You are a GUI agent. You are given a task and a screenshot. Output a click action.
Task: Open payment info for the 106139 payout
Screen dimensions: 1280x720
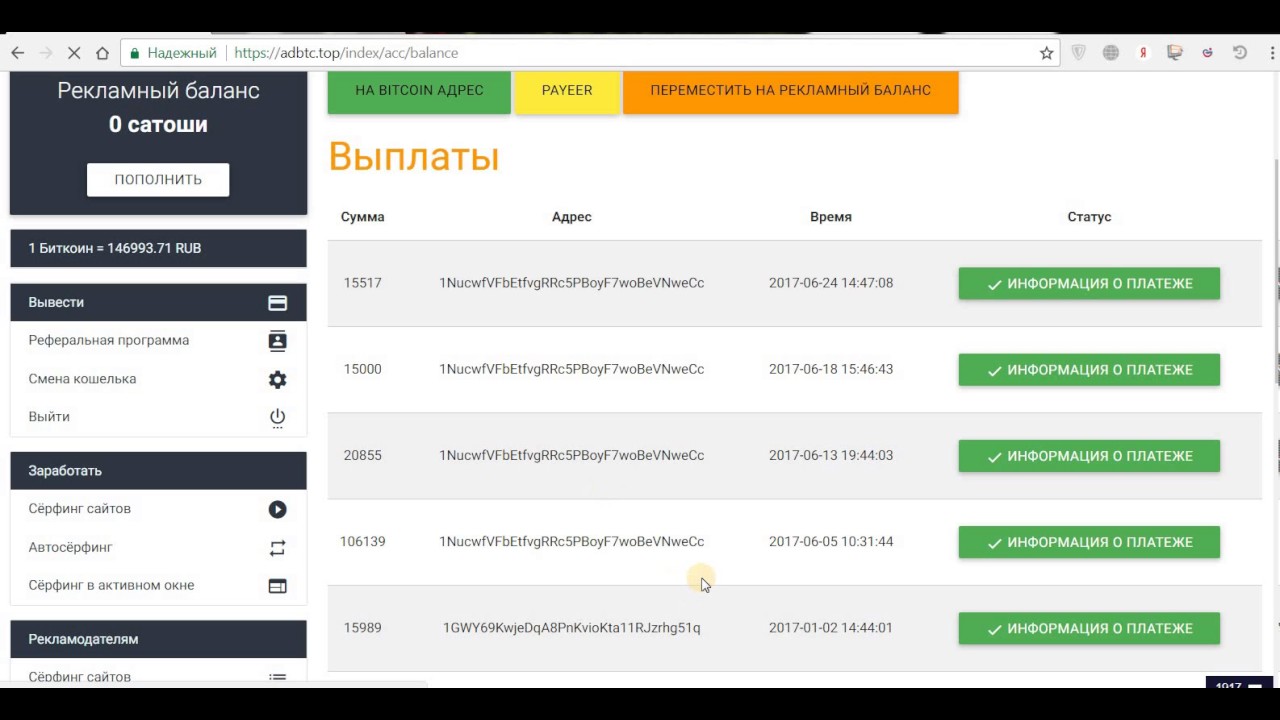click(1089, 542)
